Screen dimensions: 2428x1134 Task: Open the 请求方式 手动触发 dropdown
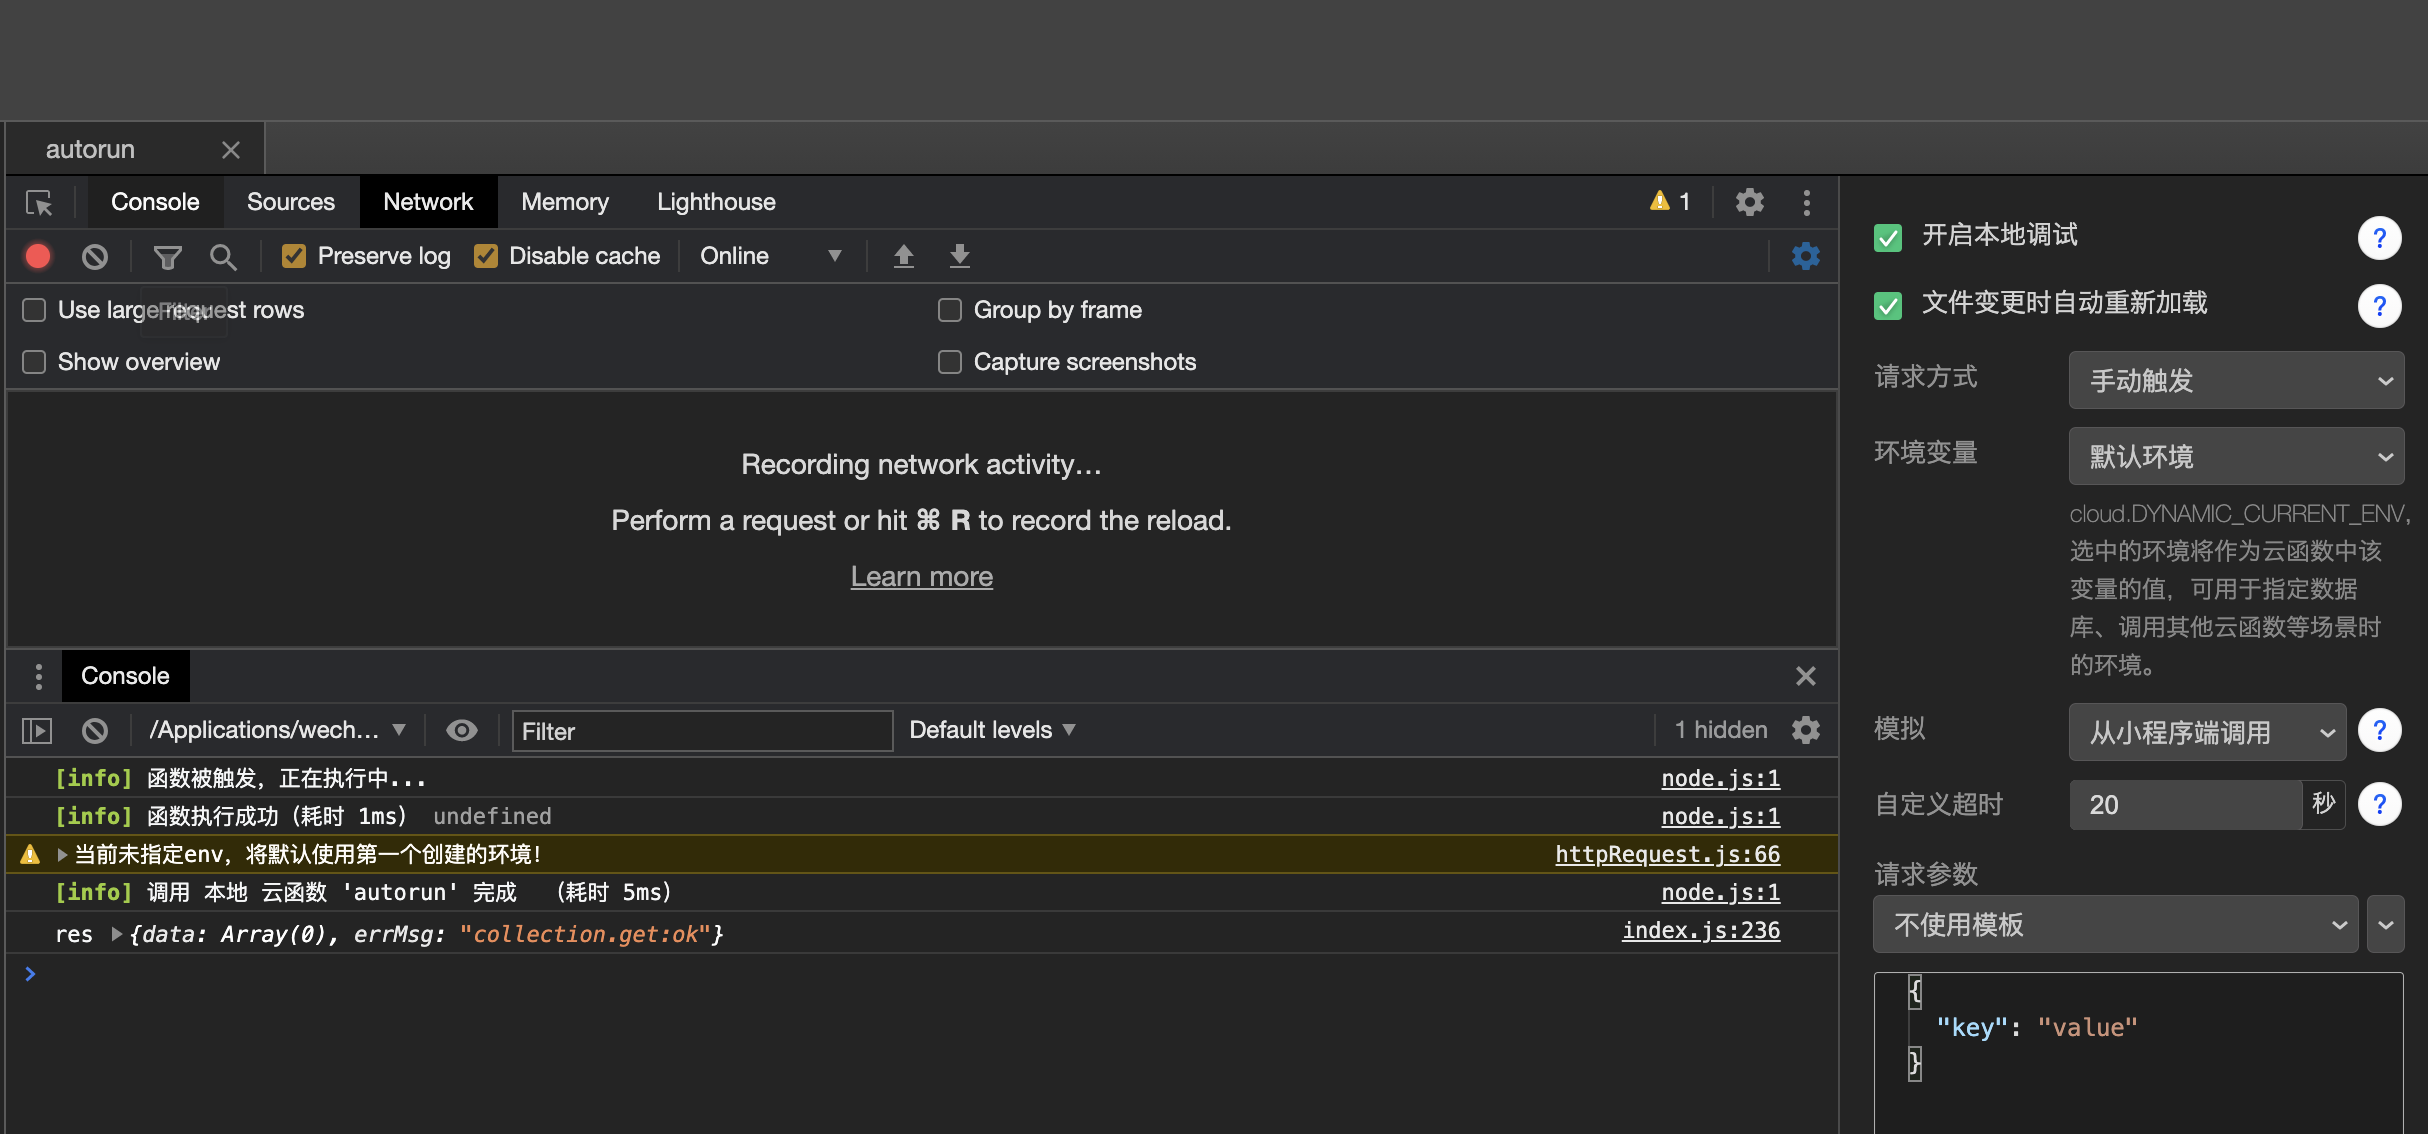[2236, 380]
